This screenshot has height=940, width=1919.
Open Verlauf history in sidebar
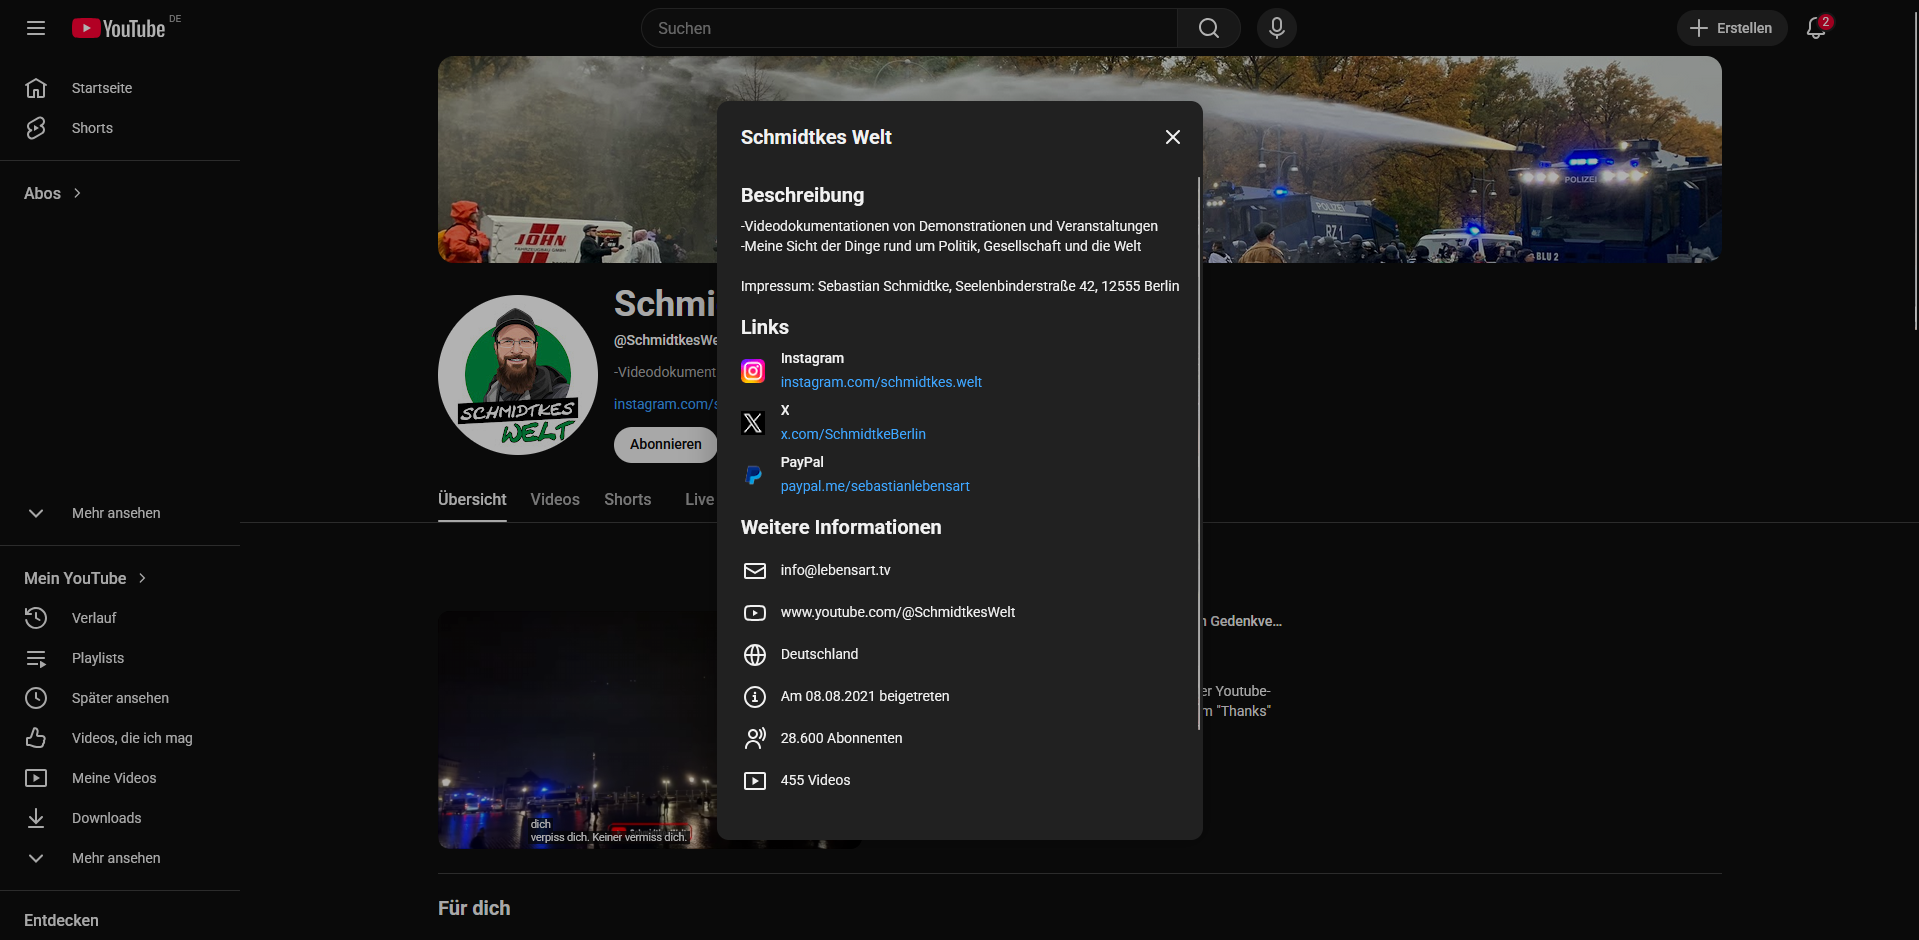tap(94, 618)
